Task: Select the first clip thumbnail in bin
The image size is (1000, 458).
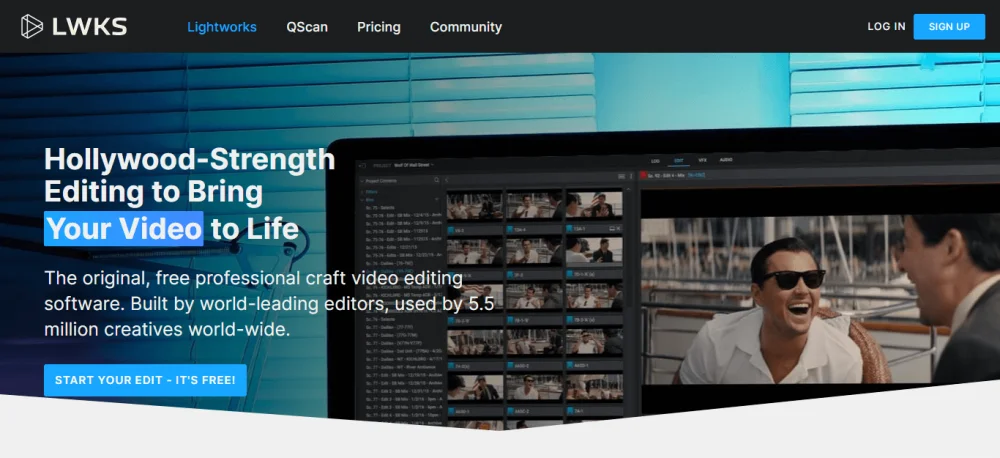Action: pyautogui.click(x=474, y=205)
